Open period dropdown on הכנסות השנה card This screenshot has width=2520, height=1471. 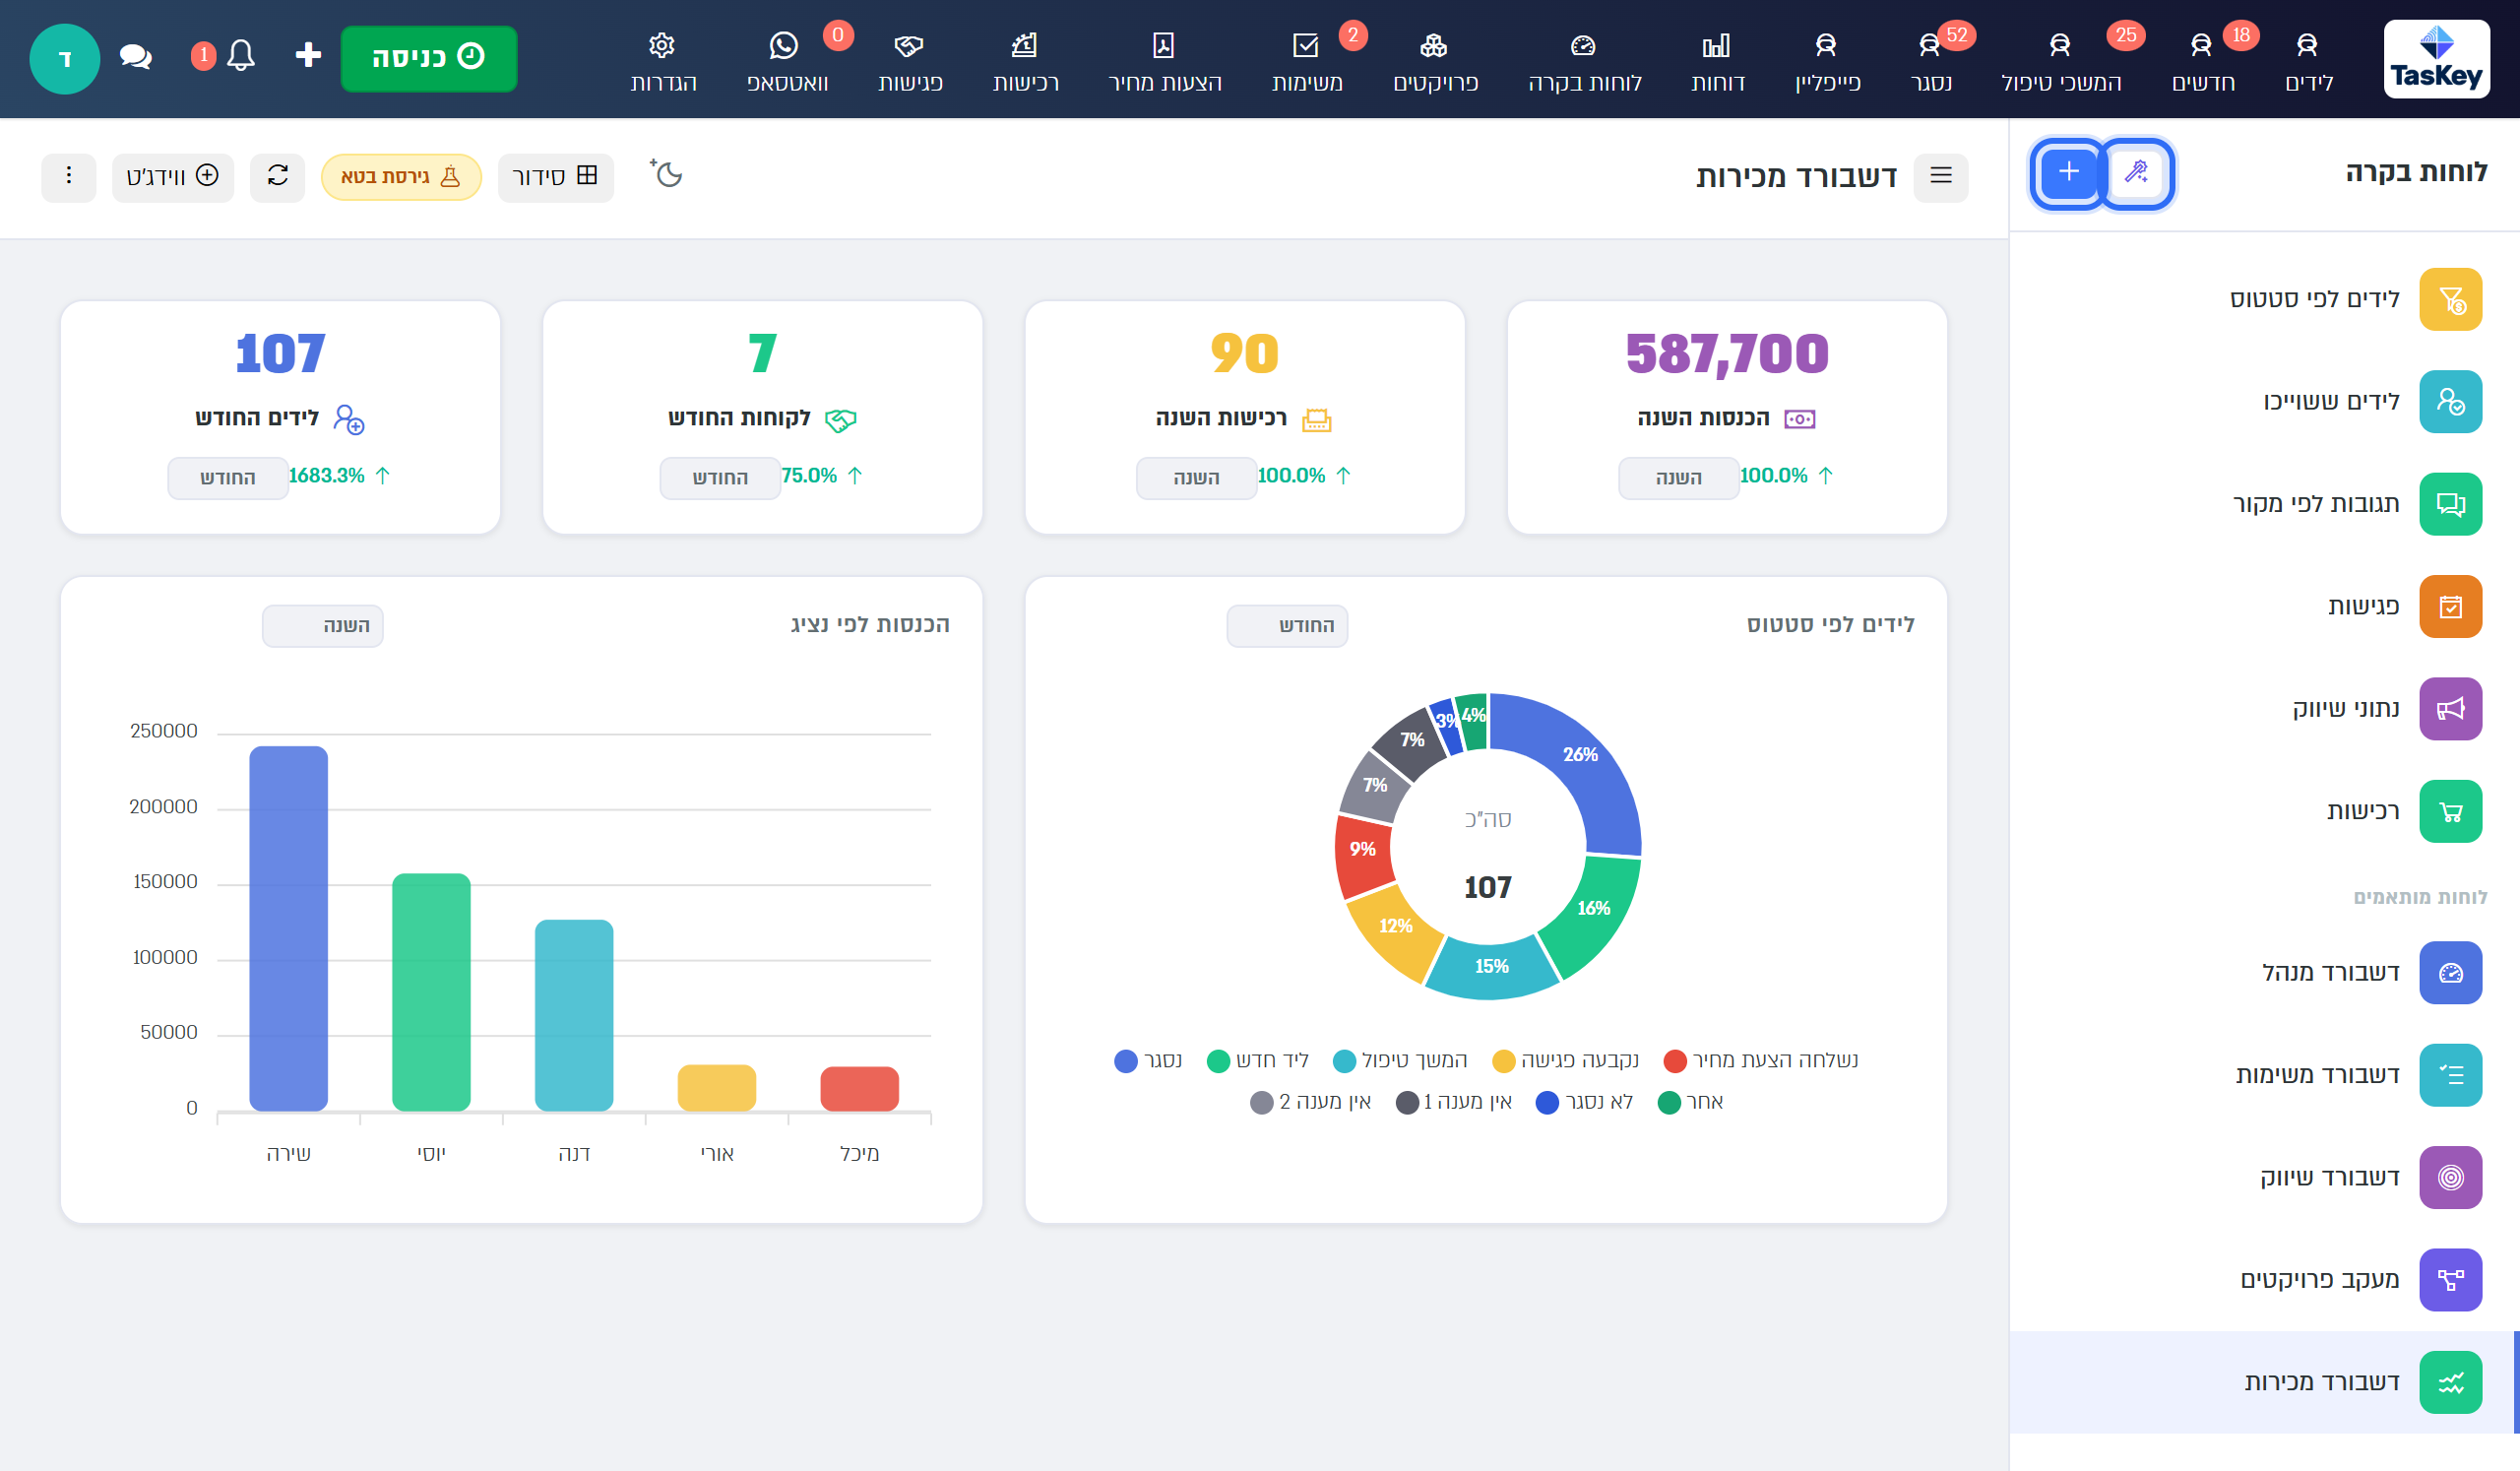point(1678,478)
